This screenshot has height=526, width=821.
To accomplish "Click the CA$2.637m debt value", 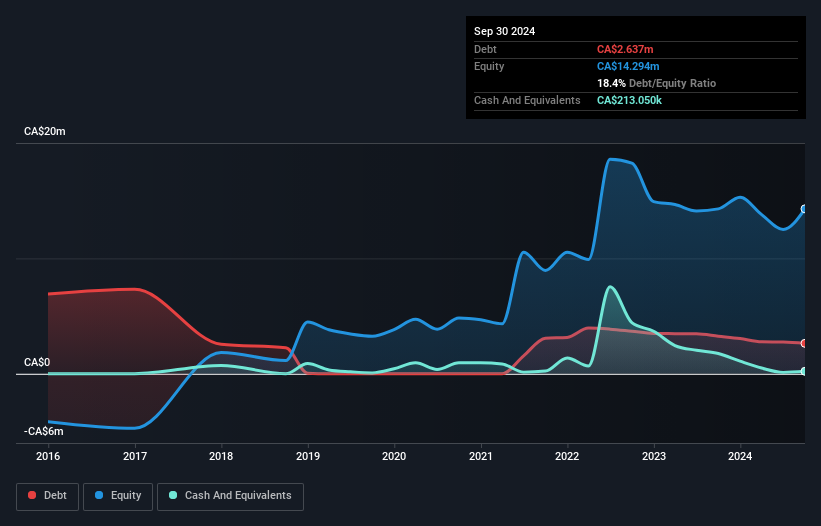I will point(625,49).
